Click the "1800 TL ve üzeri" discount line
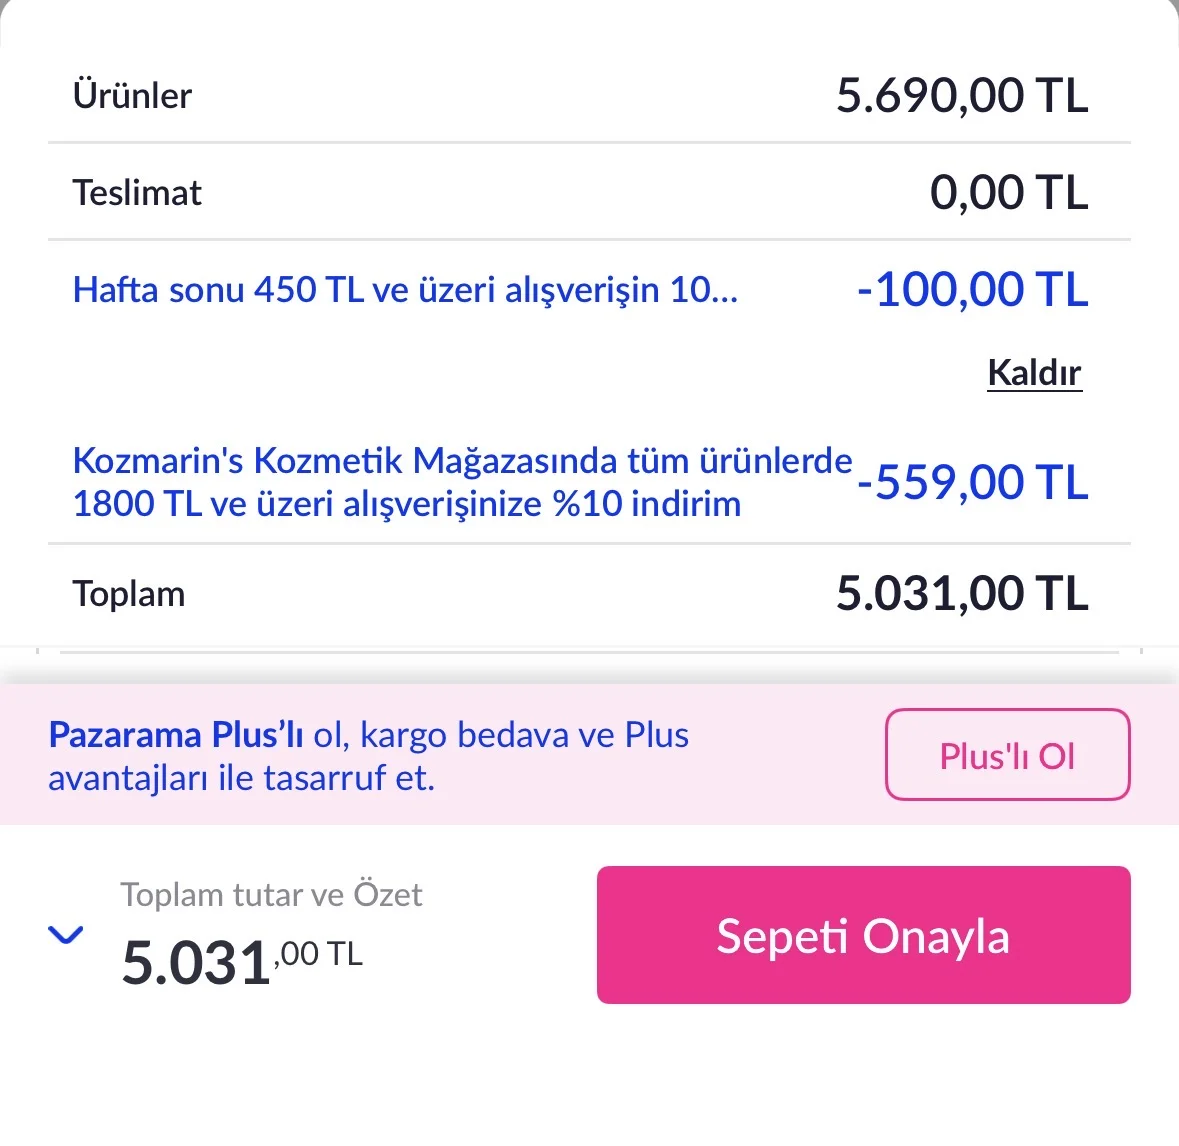 tap(406, 504)
